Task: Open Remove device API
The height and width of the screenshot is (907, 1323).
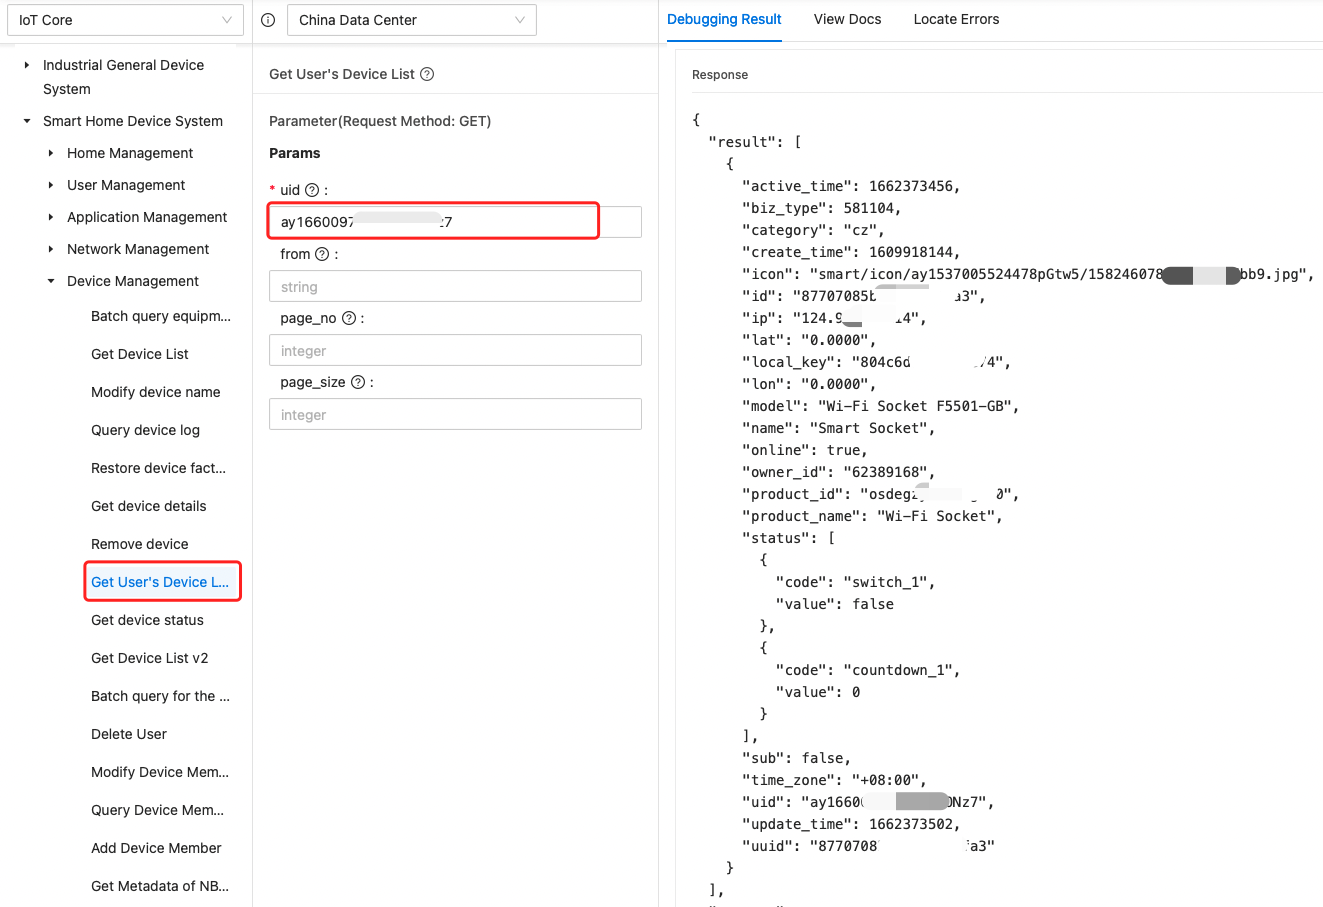Action: 140,544
